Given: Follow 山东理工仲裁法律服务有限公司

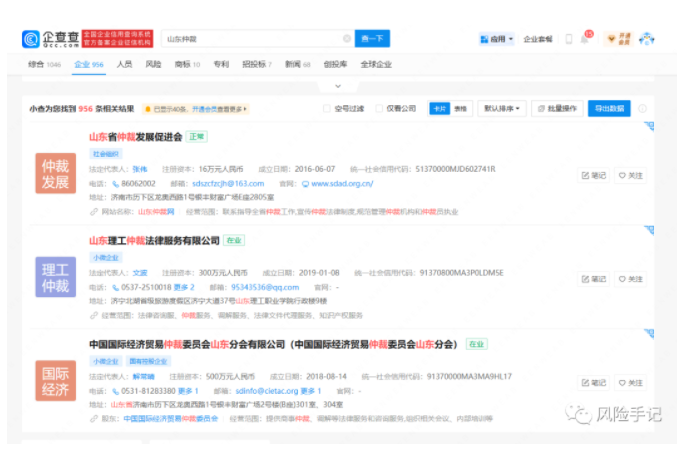Looking at the screenshot, I should [x=630, y=279].
